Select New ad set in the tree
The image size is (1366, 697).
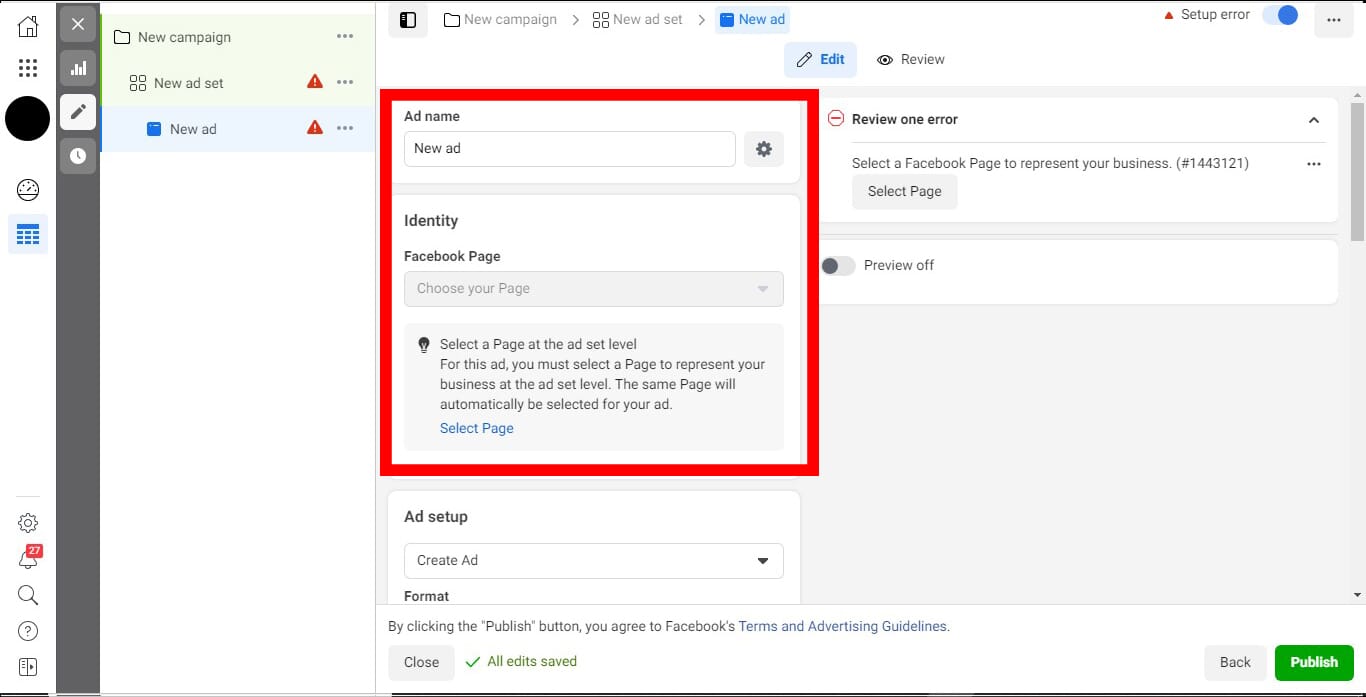point(189,83)
